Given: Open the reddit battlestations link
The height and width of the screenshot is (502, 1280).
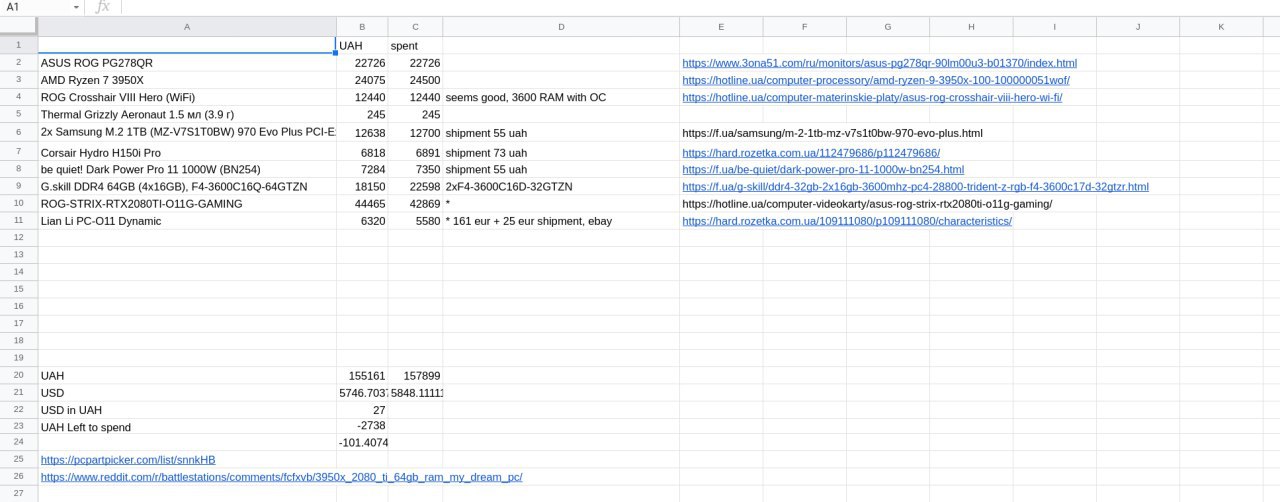Looking at the screenshot, I should pyautogui.click(x=281, y=477).
